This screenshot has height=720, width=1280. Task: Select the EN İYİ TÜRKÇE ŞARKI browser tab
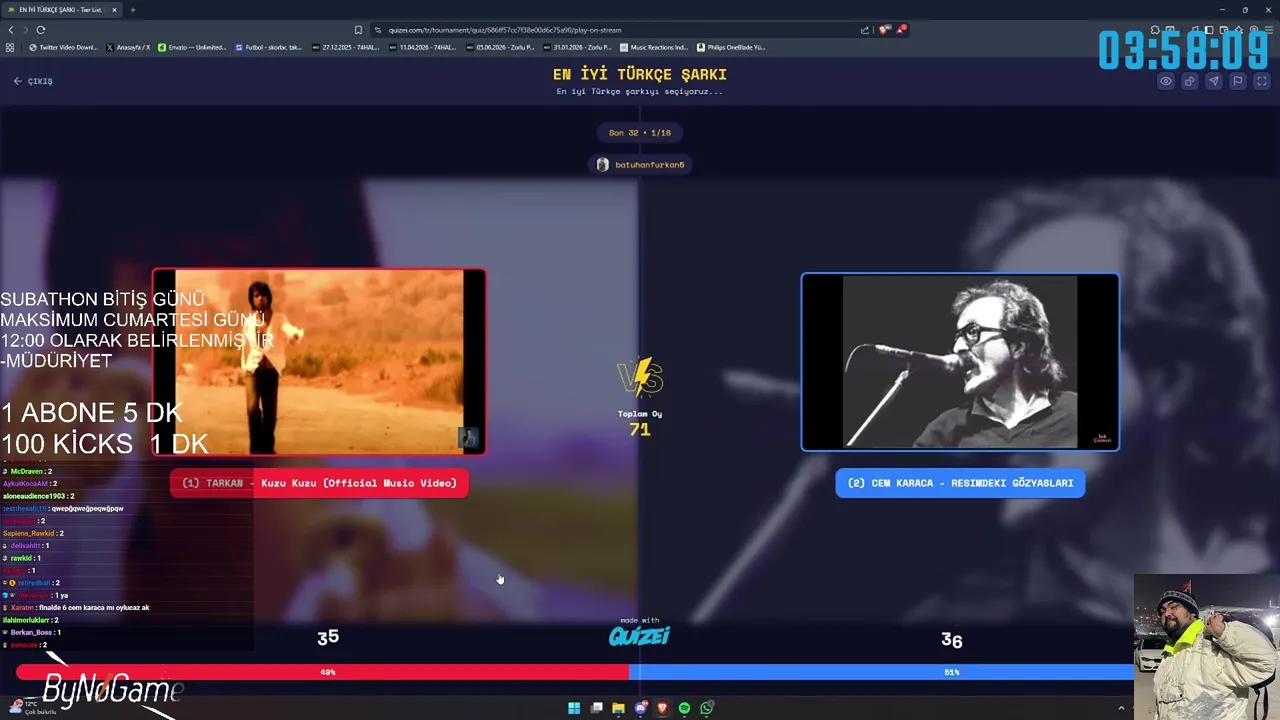coord(62,10)
